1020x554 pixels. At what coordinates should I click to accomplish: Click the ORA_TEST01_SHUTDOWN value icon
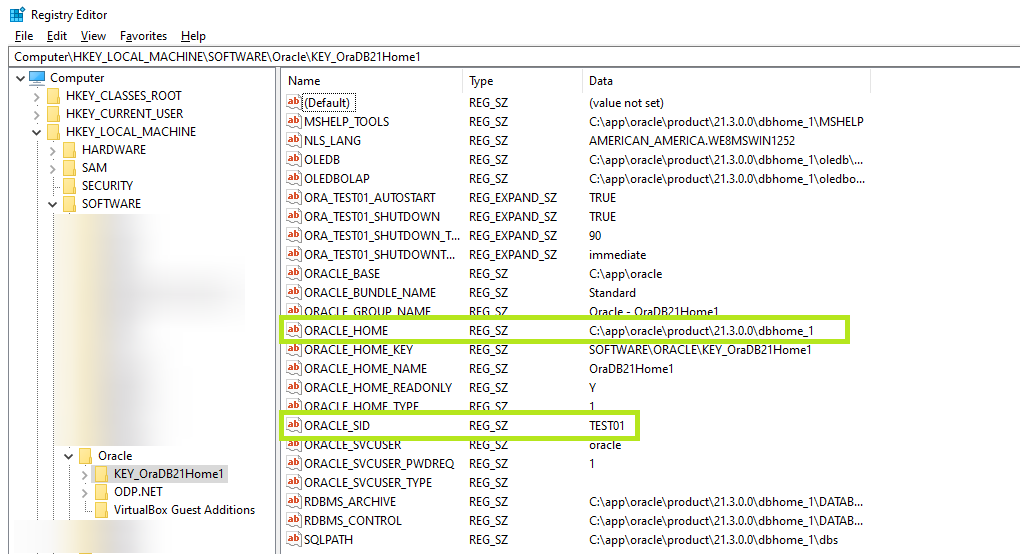click(293, 216)
